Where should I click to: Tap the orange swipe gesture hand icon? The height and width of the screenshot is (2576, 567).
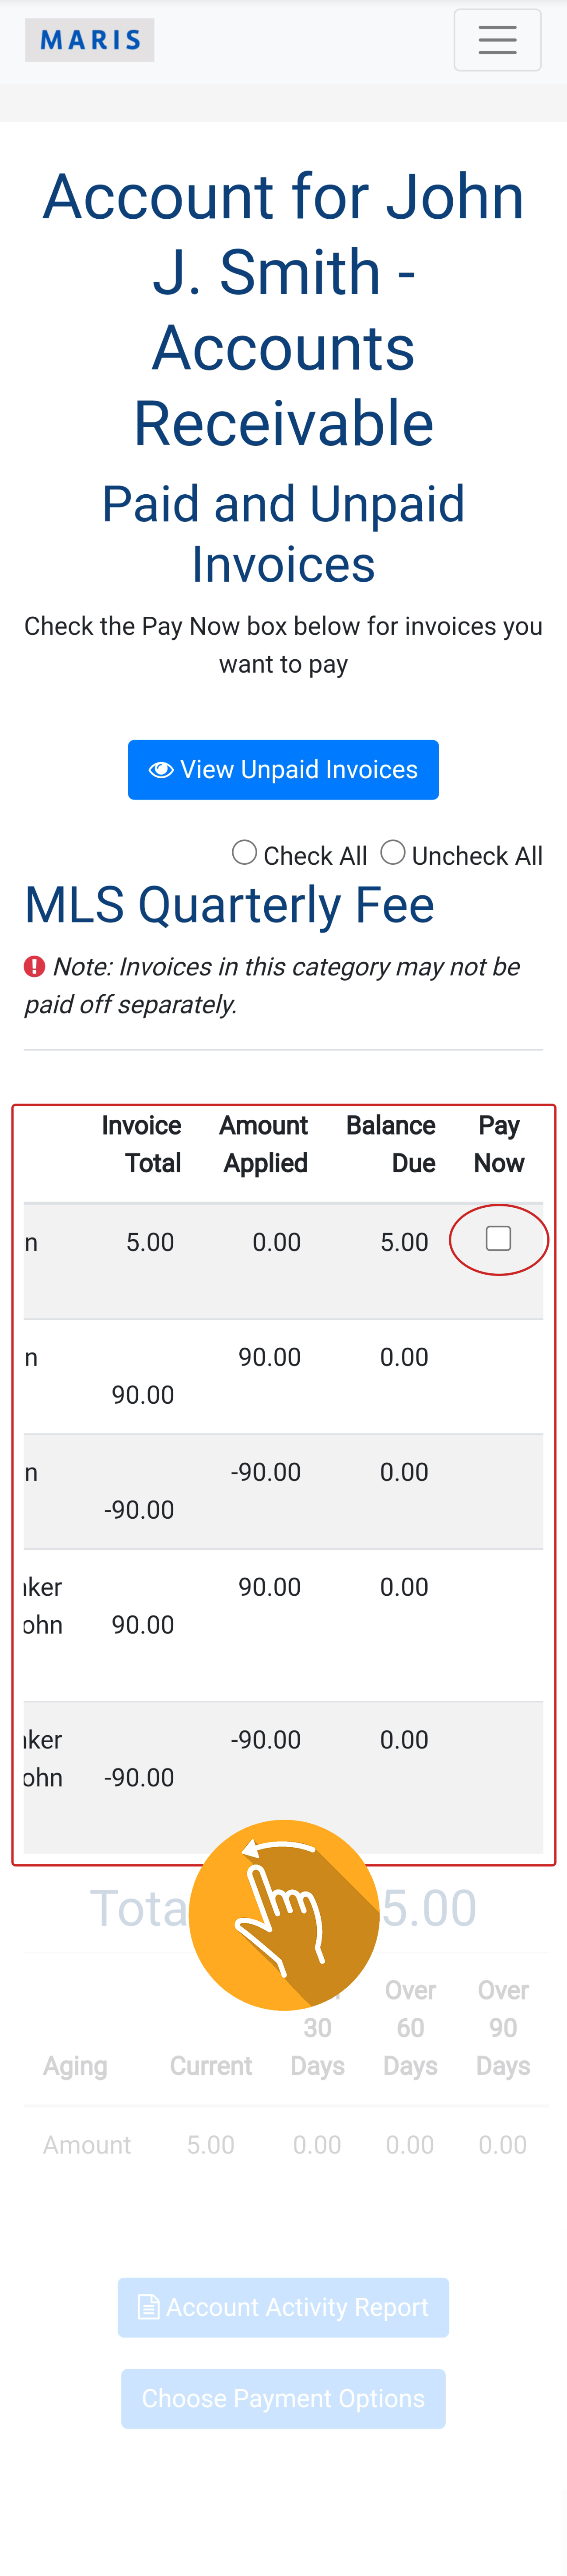(284, 1914)
